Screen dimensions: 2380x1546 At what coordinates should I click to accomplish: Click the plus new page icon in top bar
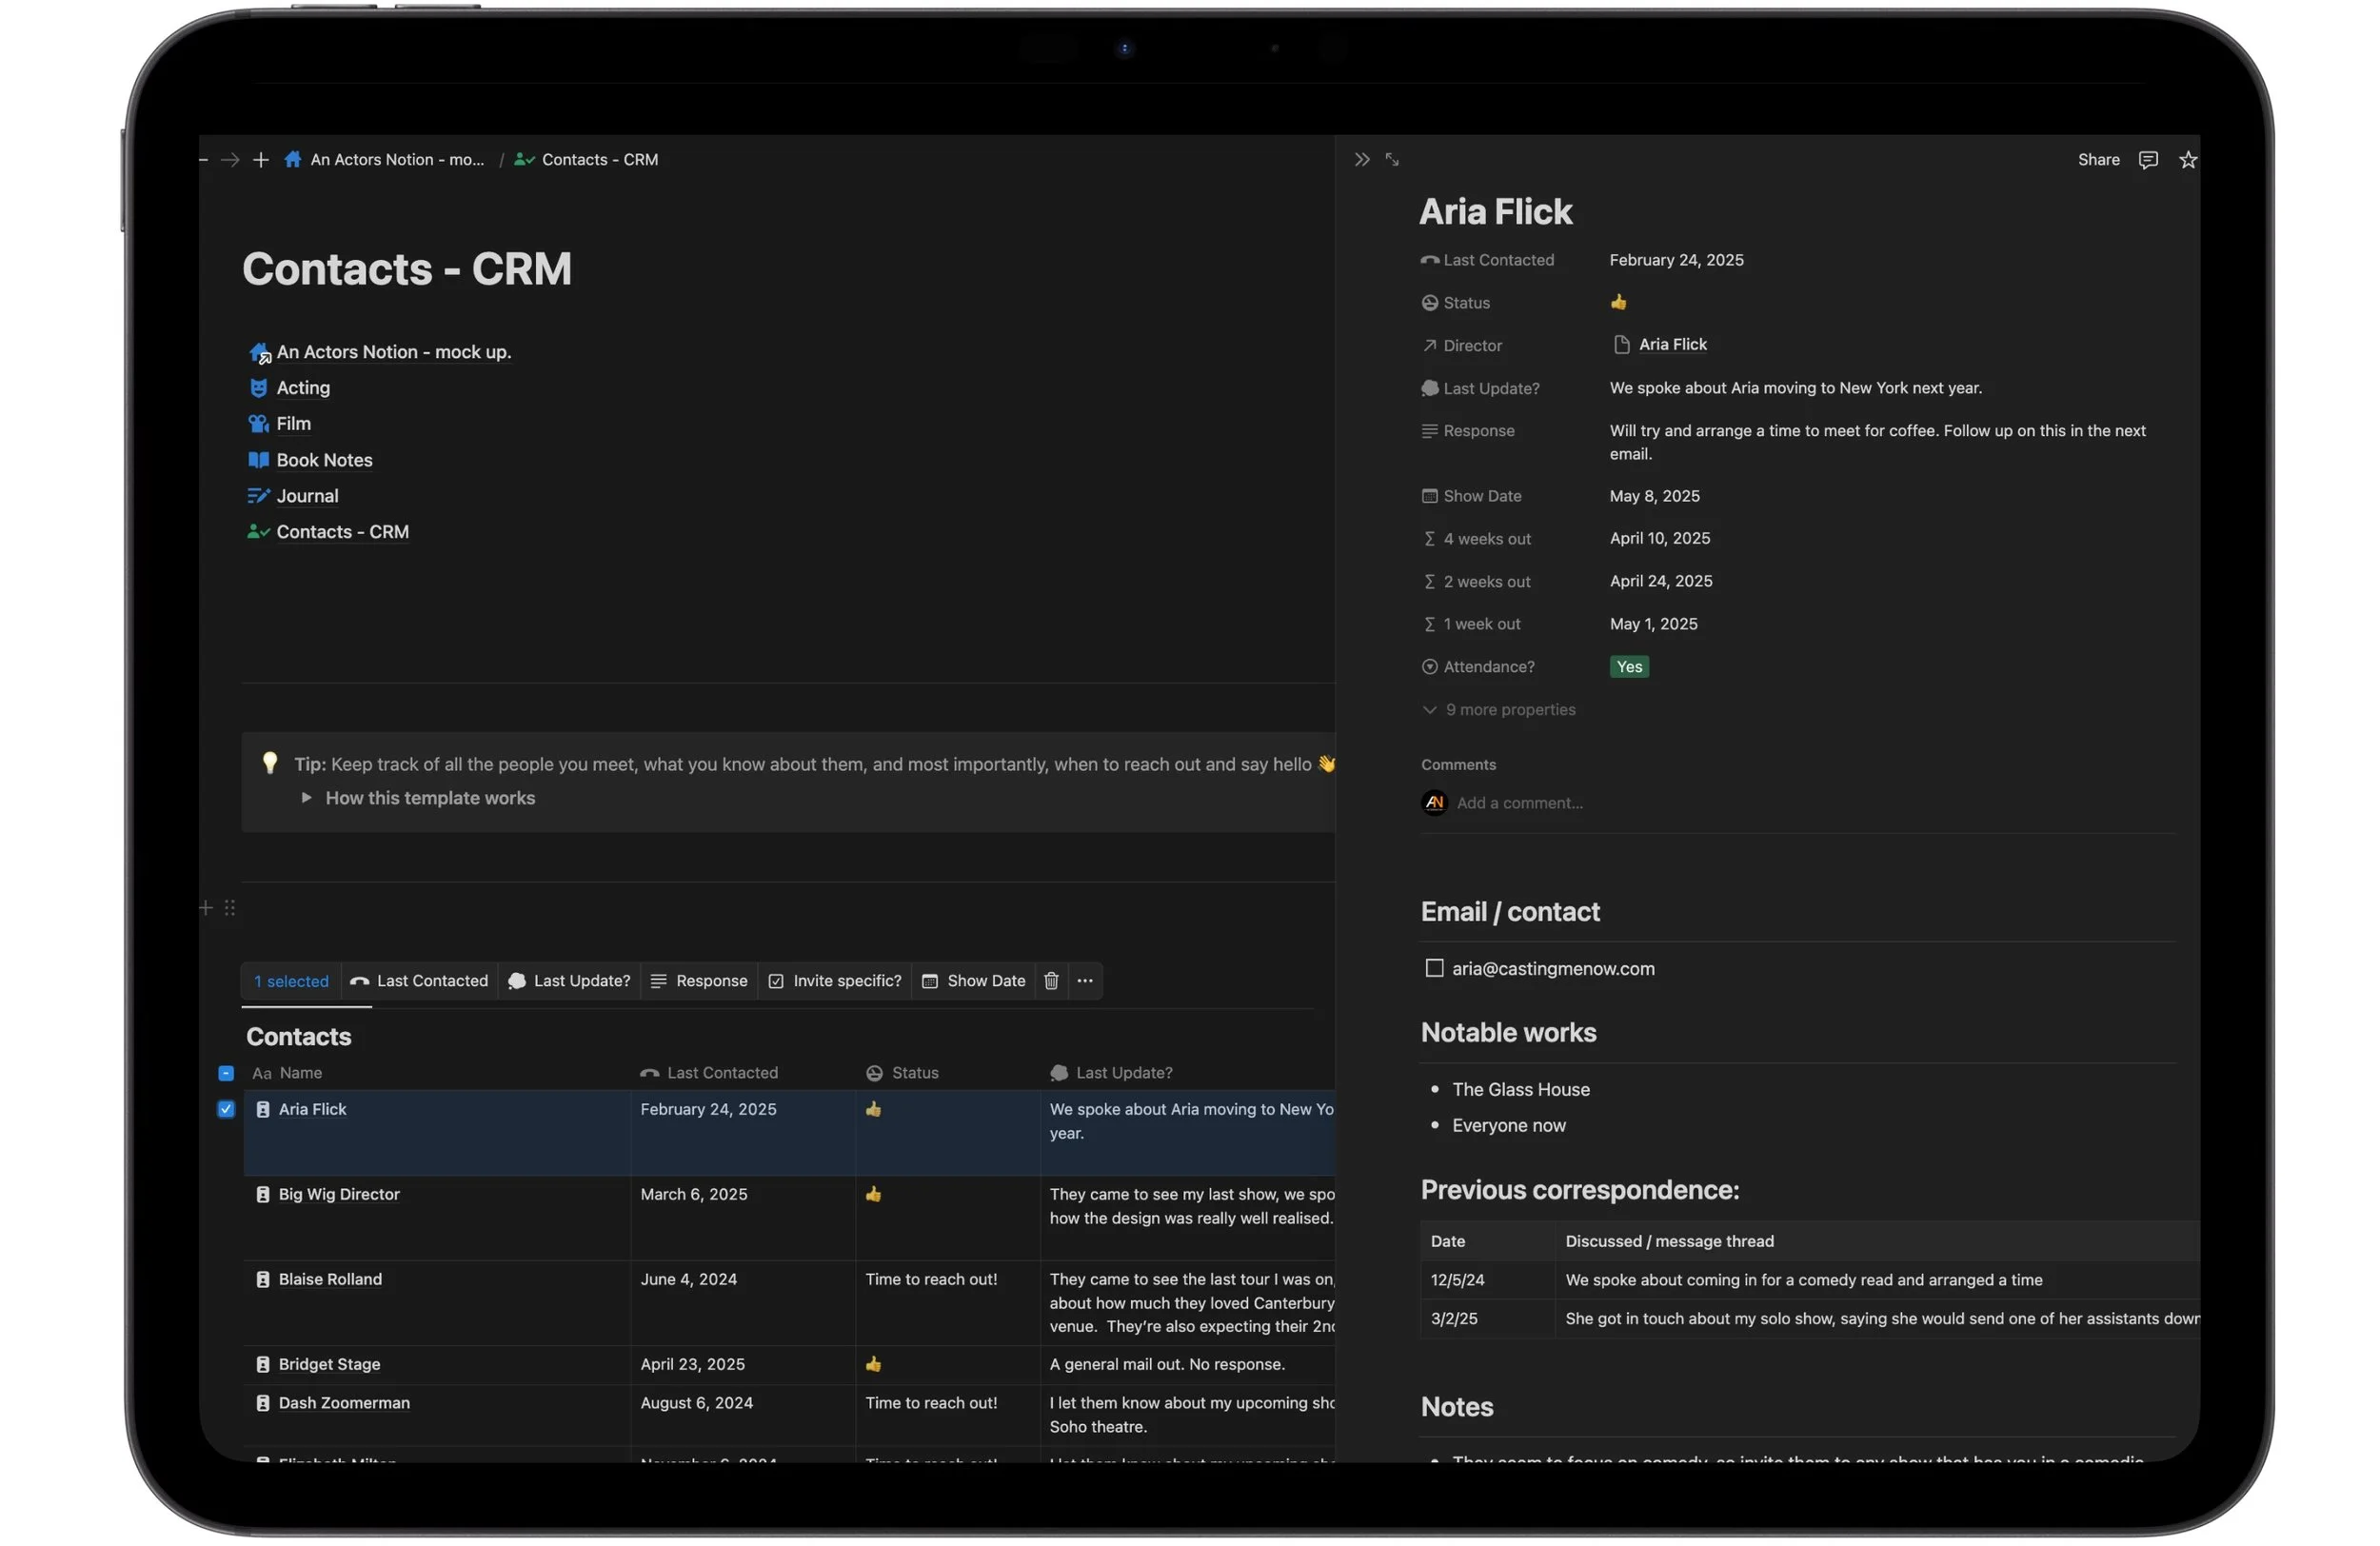click(x=261, y=160)
